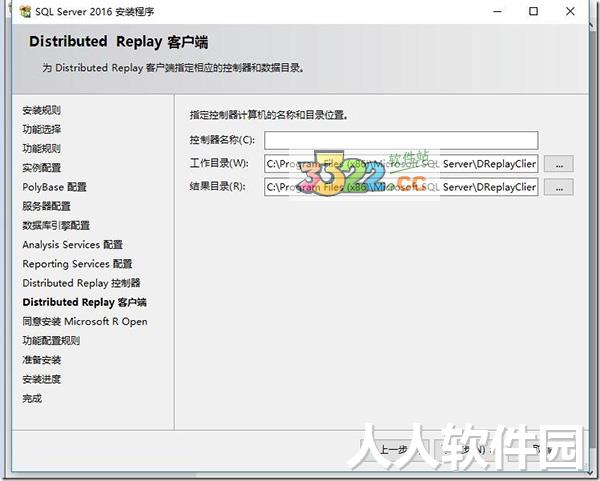Click the SQL Server setup title icon

(25, 11)
